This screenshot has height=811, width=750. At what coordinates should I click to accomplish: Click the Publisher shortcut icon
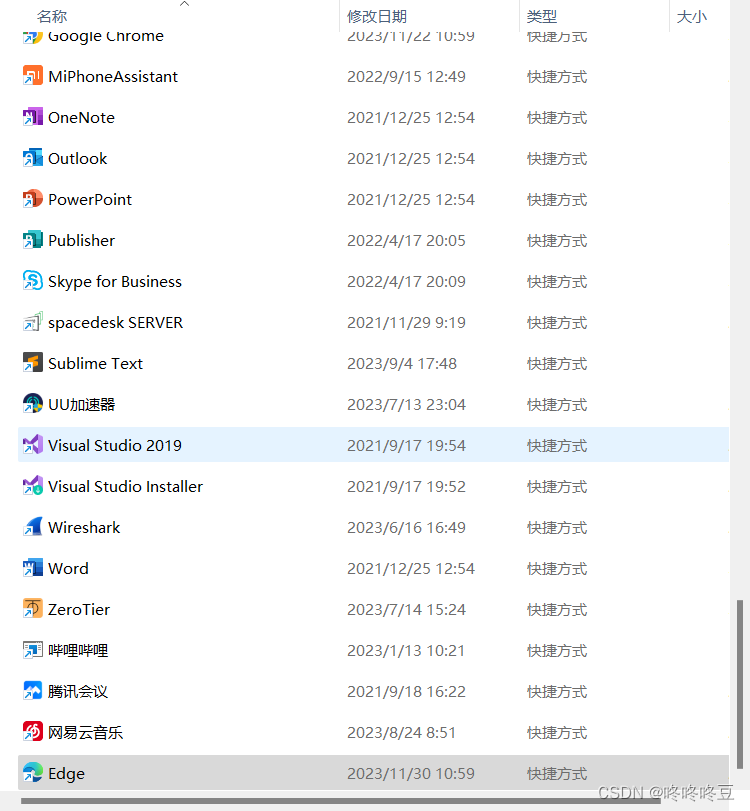pyautogui.click(x=33, y=240)
